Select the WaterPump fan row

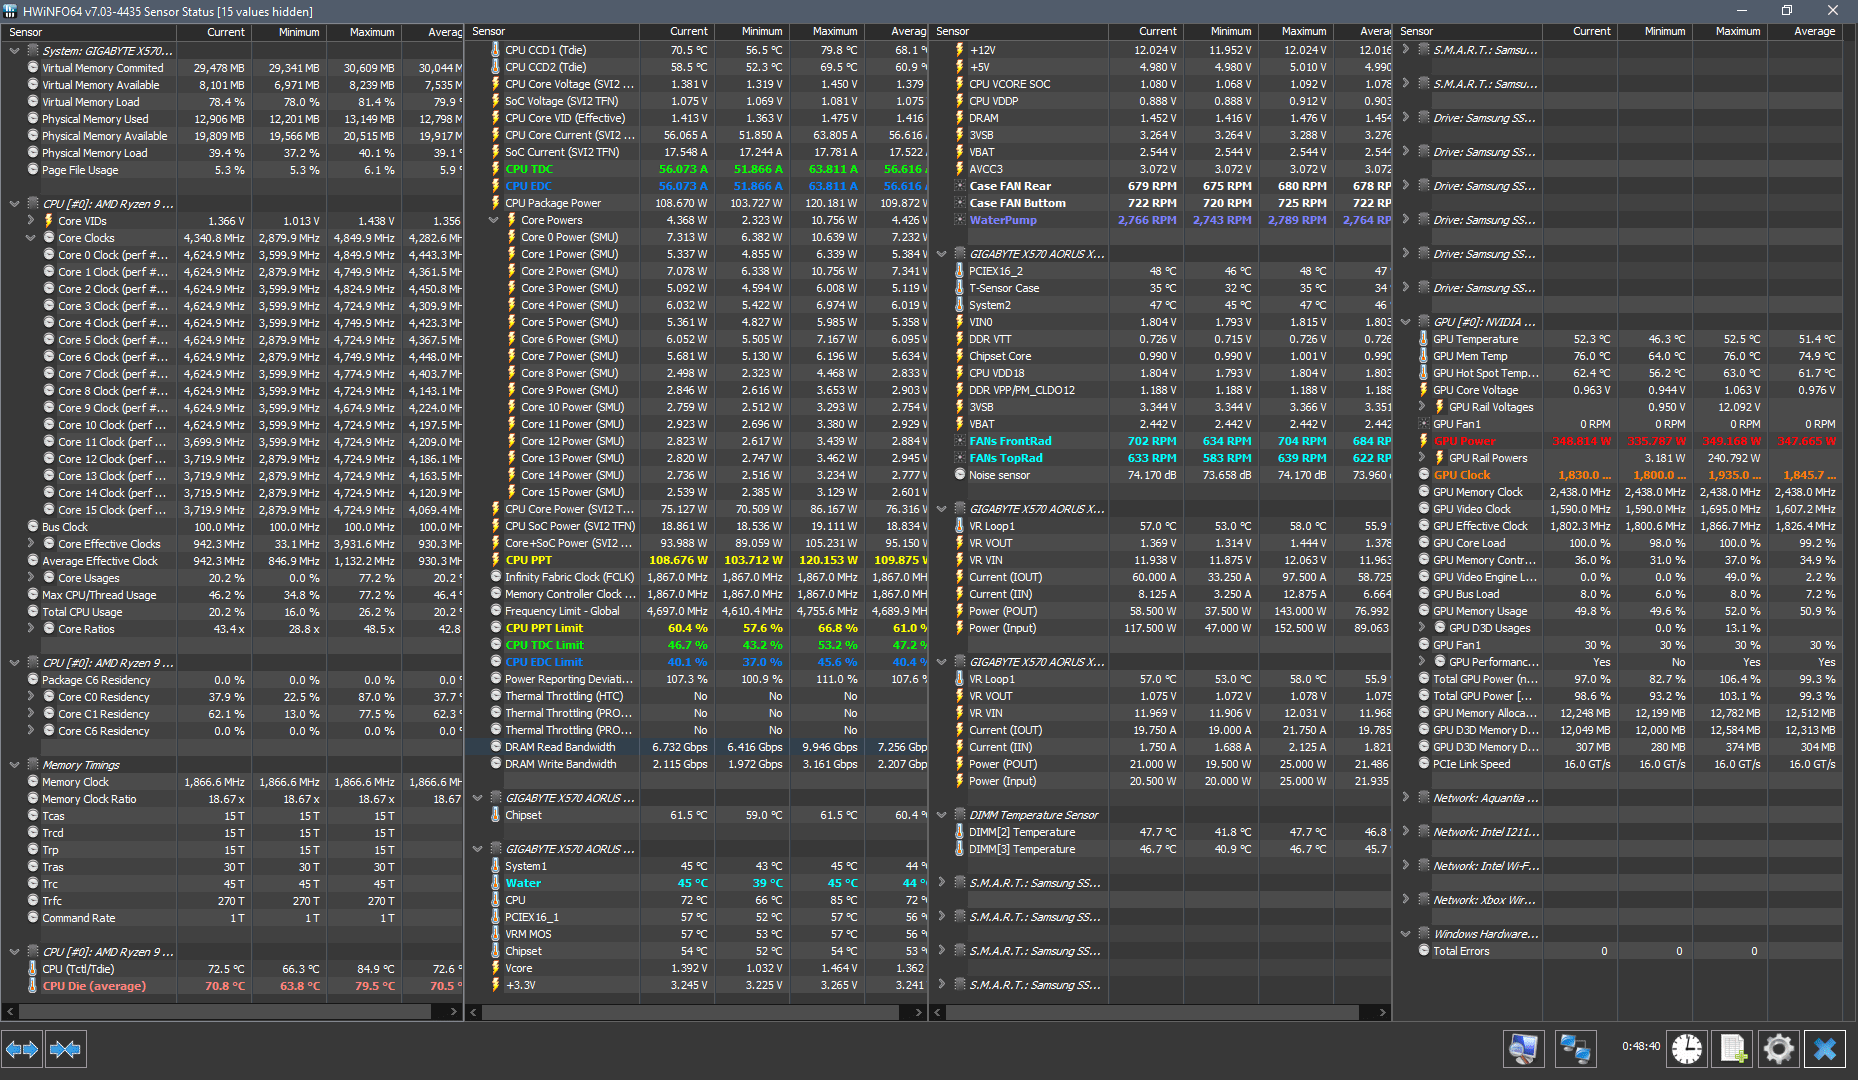(1160, 220)
